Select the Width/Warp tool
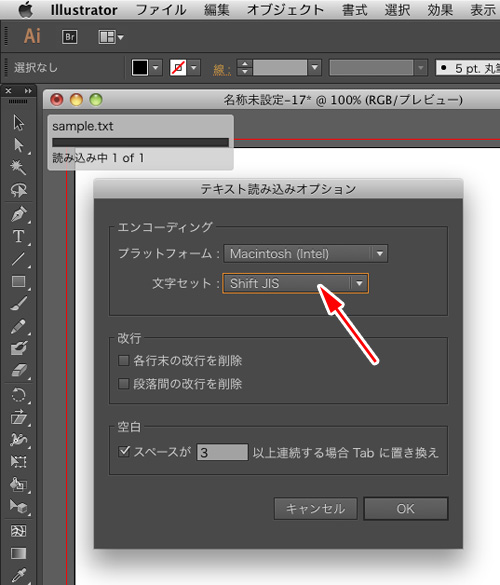This screenshot has width=500, height=585. tap(18, 439)
